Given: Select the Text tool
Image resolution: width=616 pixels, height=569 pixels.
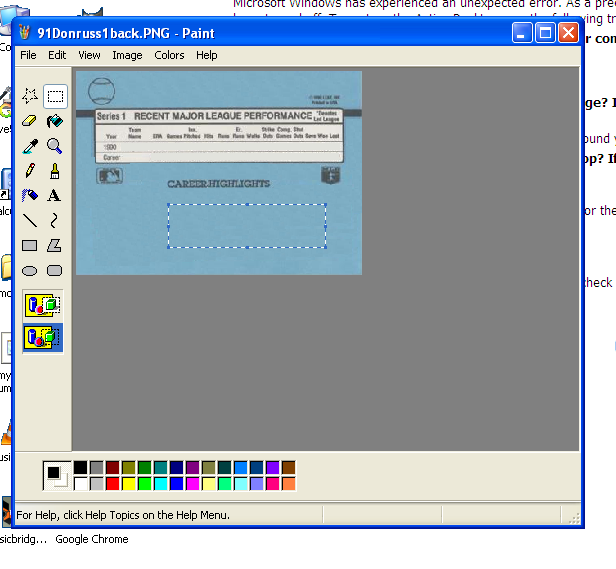Looking at the screenshot, I should click(55, 196).
